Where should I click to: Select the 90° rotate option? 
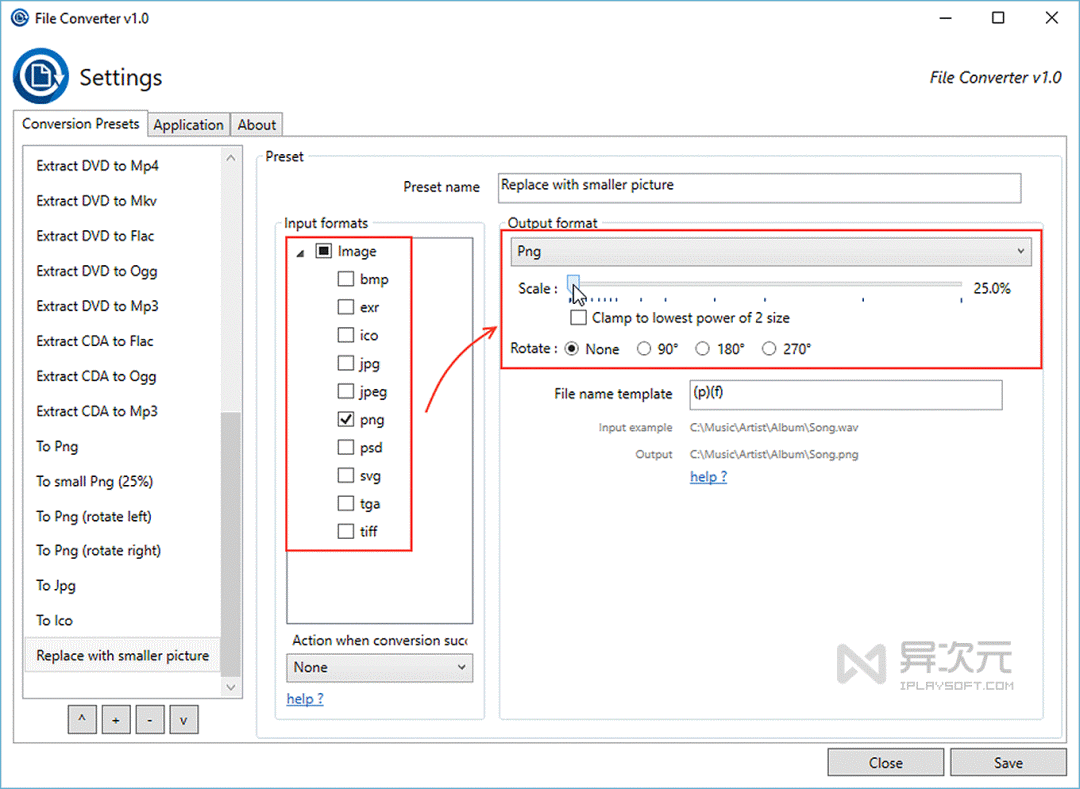(645, 349)
